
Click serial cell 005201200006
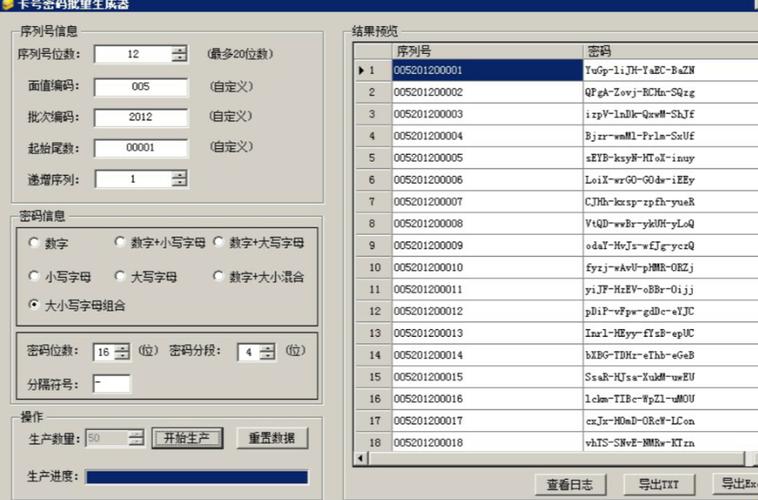[x=487, y=180]
